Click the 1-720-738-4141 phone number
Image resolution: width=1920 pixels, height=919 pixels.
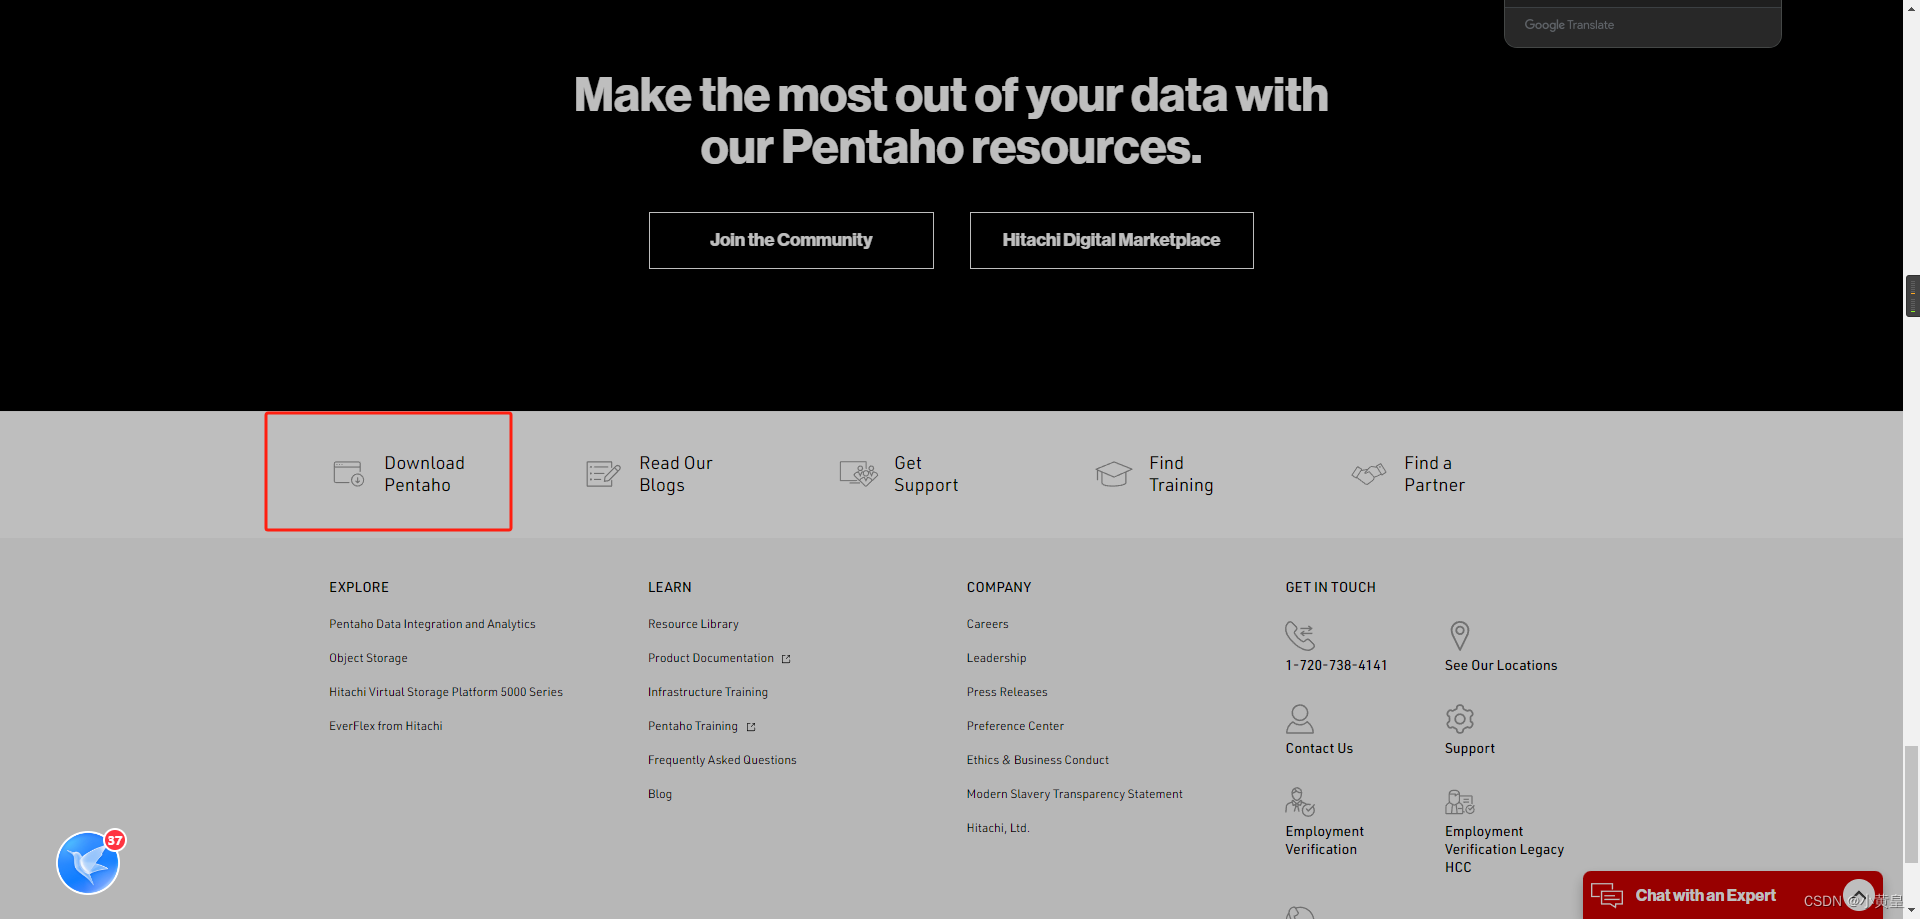click(1336, 665)
